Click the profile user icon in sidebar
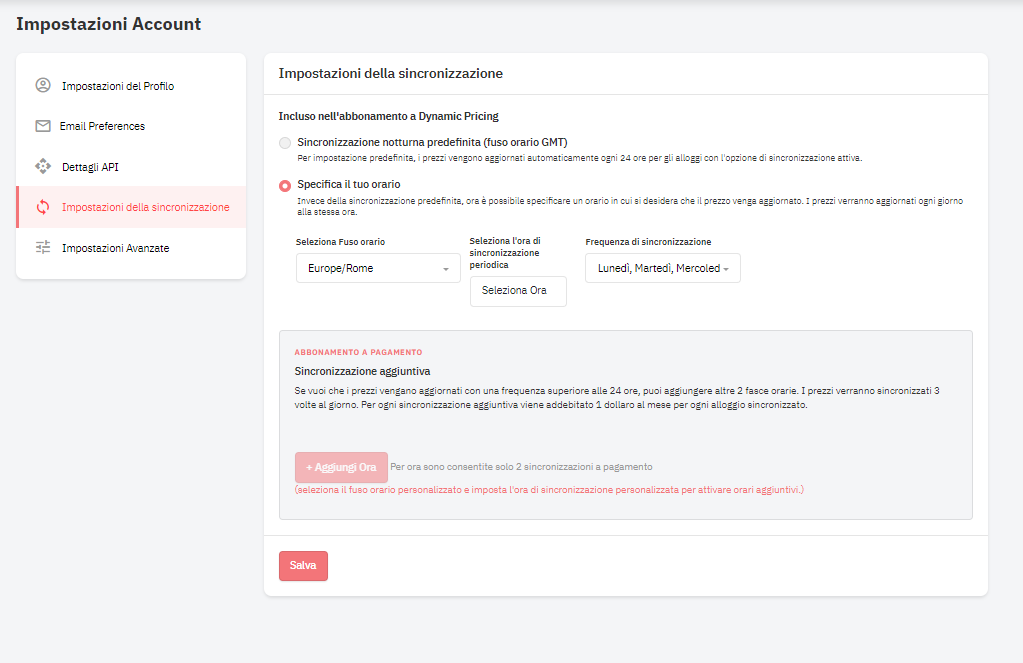 (43, 85)
